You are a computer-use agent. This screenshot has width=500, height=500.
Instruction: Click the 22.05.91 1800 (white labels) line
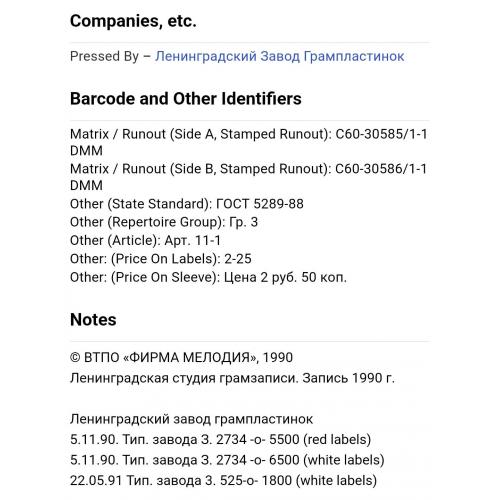223,481
